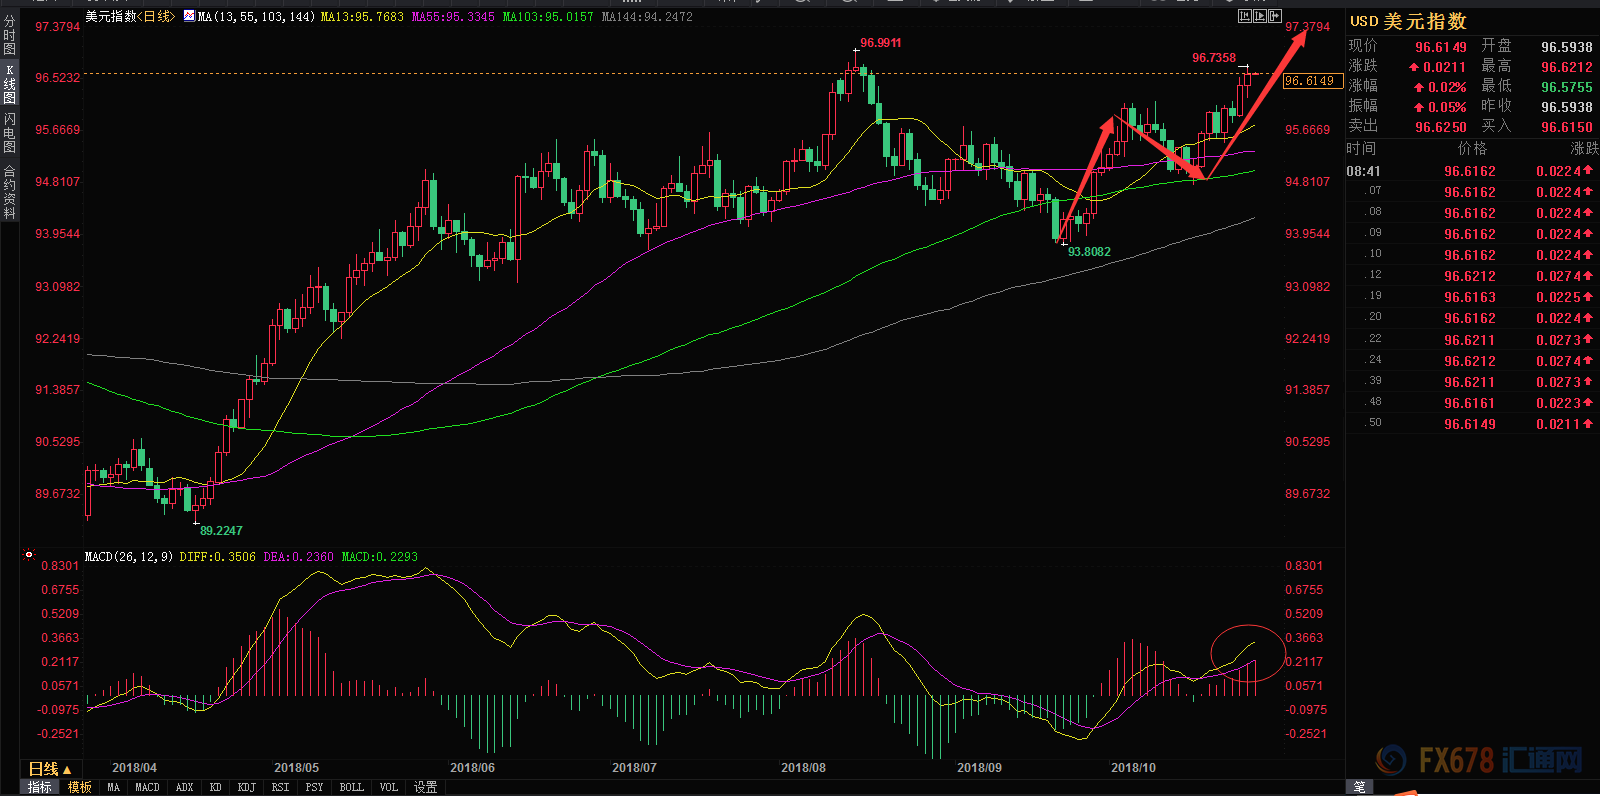Switch to 分时图 time-sharing view
1600x796 pixels.
point(9,35)
